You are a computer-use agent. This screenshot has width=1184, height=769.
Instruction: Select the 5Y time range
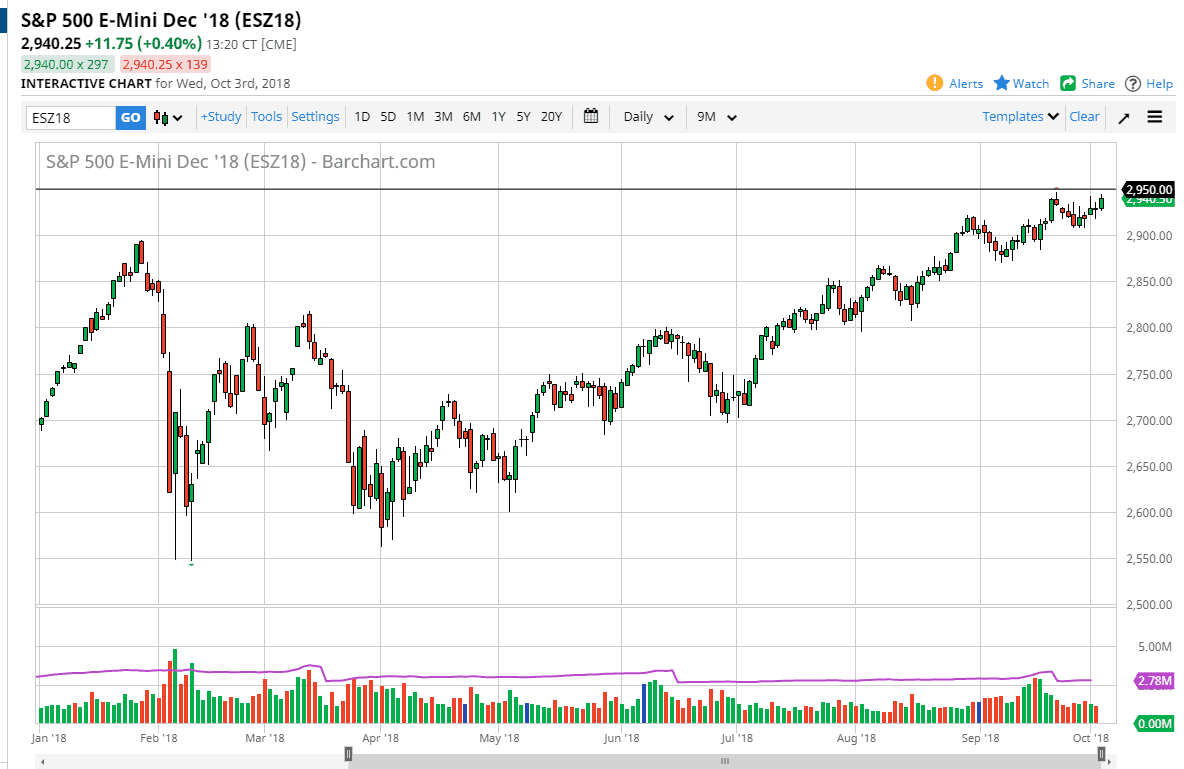(523, 116)
